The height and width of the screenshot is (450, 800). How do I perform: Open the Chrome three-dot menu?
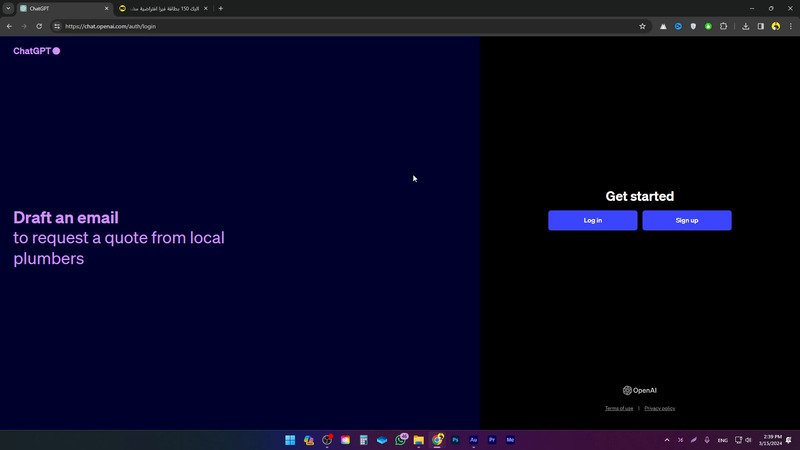[x=790, y=26]
